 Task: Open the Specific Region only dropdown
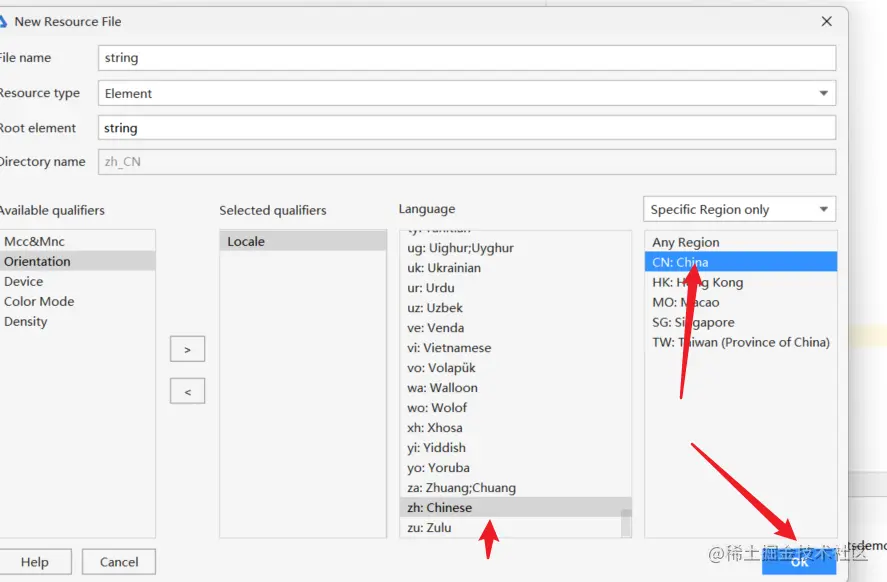739,209
